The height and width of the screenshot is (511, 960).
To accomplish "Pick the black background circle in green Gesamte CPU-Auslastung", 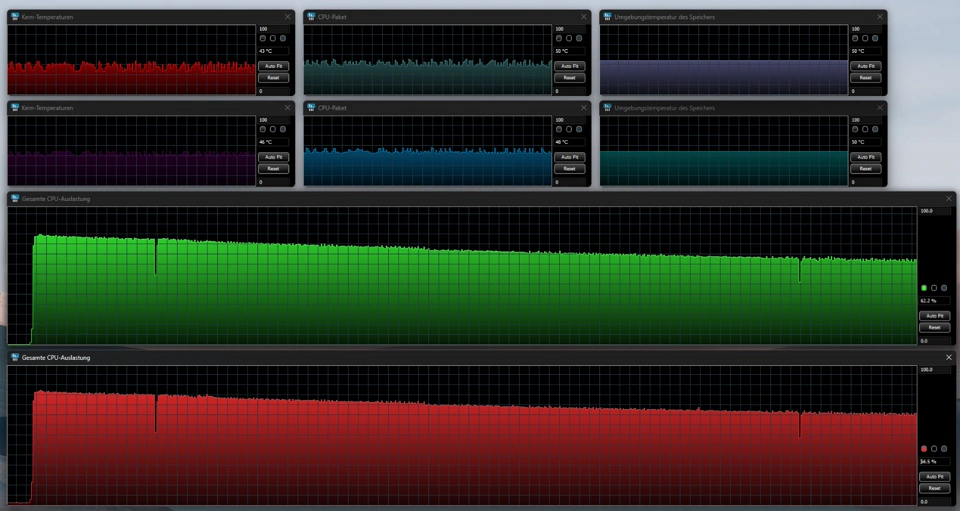I will [x=934, y=288].
